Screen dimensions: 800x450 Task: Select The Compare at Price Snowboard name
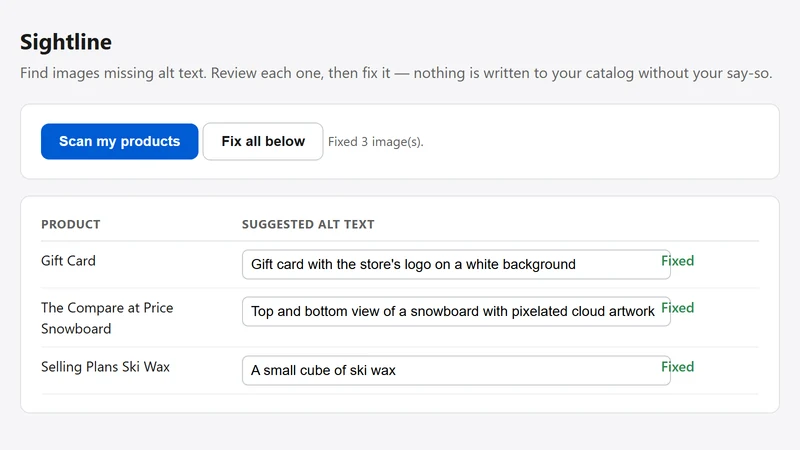coord(107,318)
